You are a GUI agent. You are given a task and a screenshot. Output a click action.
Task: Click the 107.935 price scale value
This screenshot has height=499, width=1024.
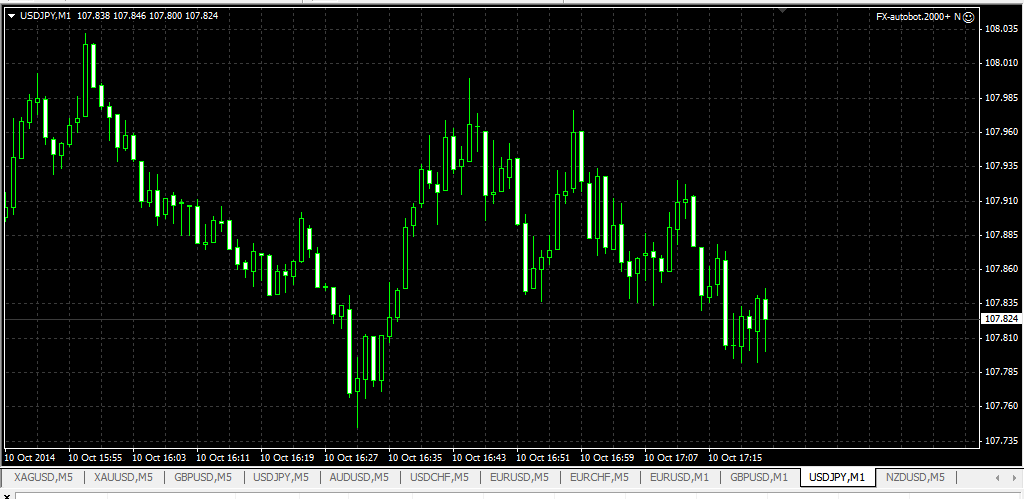pyautogui.click(x=1001, y=166)
